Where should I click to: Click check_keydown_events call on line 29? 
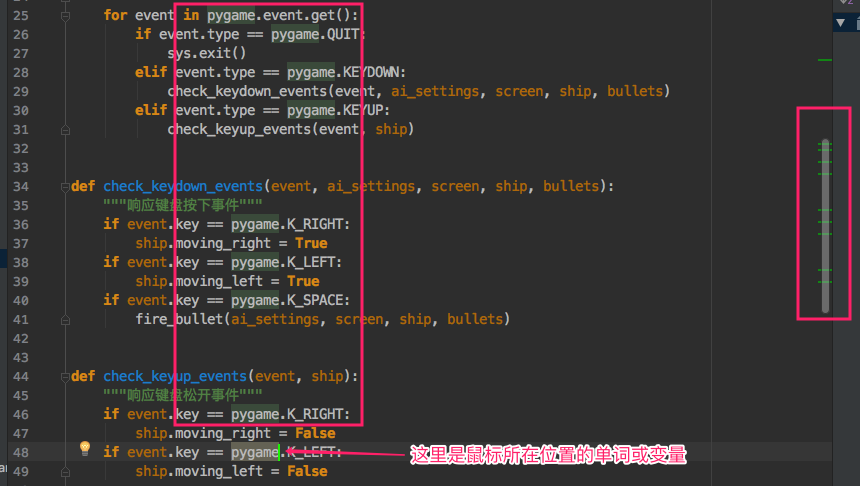click(247, 92)
